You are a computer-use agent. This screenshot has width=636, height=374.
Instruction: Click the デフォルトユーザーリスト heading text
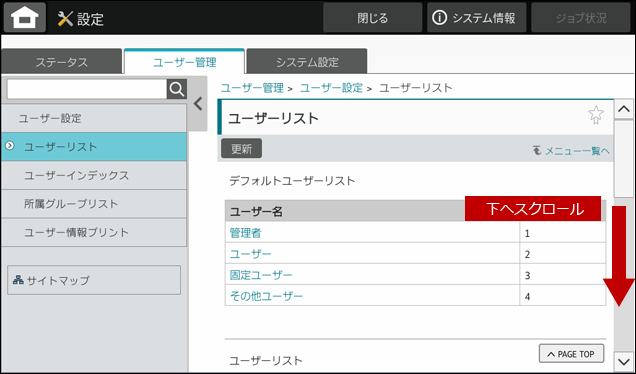pyautogui.click(x=292, y=181)
